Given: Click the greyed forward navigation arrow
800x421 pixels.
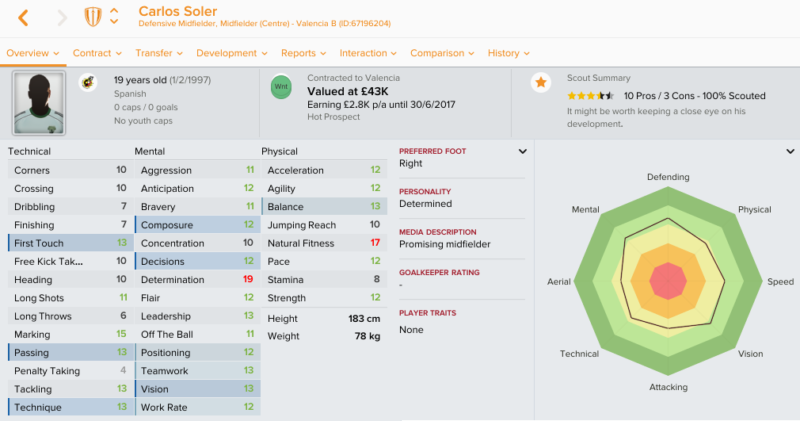Looking at the screenshot, I should click(x=62, y=18).
